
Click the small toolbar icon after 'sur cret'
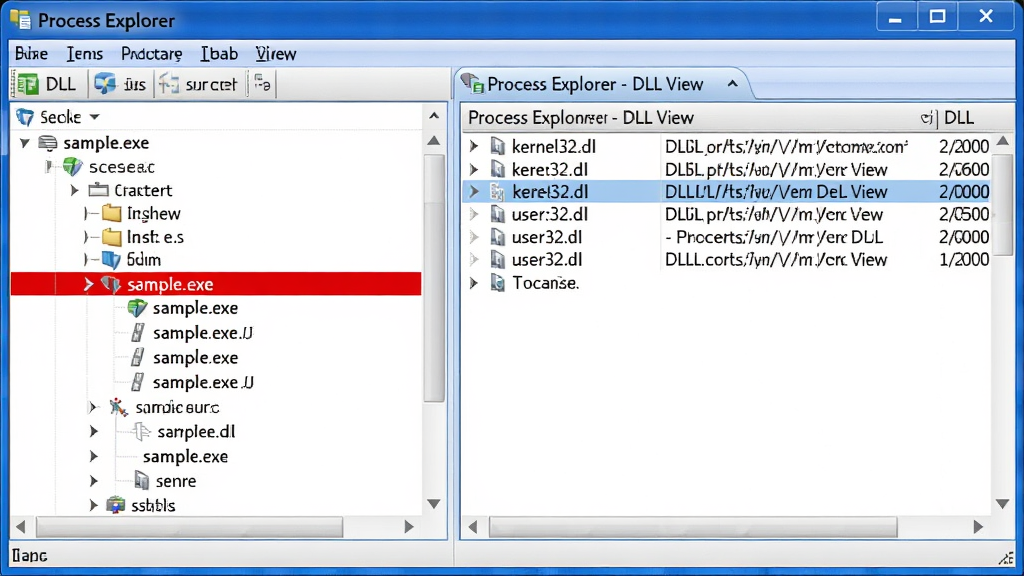pyautogui.click(x=263, y=84)
